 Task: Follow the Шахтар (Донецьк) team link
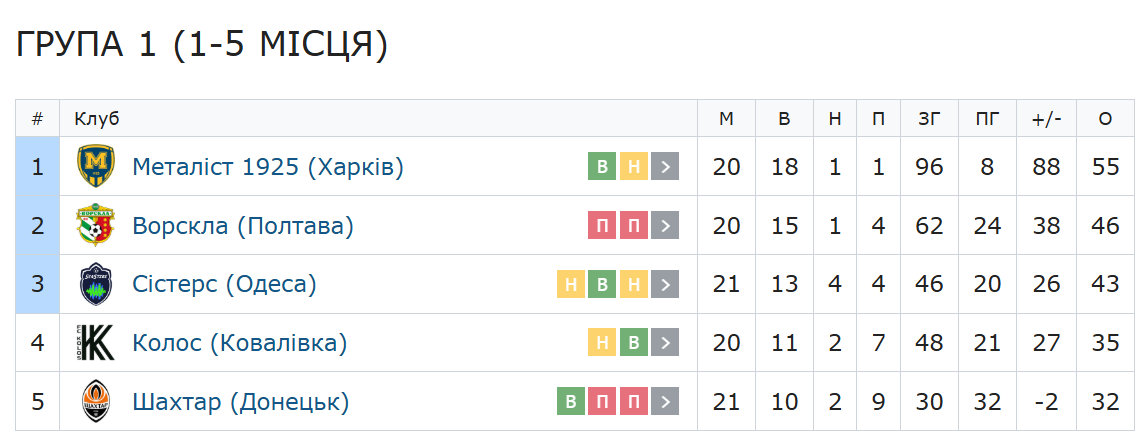tap(241, 403)
